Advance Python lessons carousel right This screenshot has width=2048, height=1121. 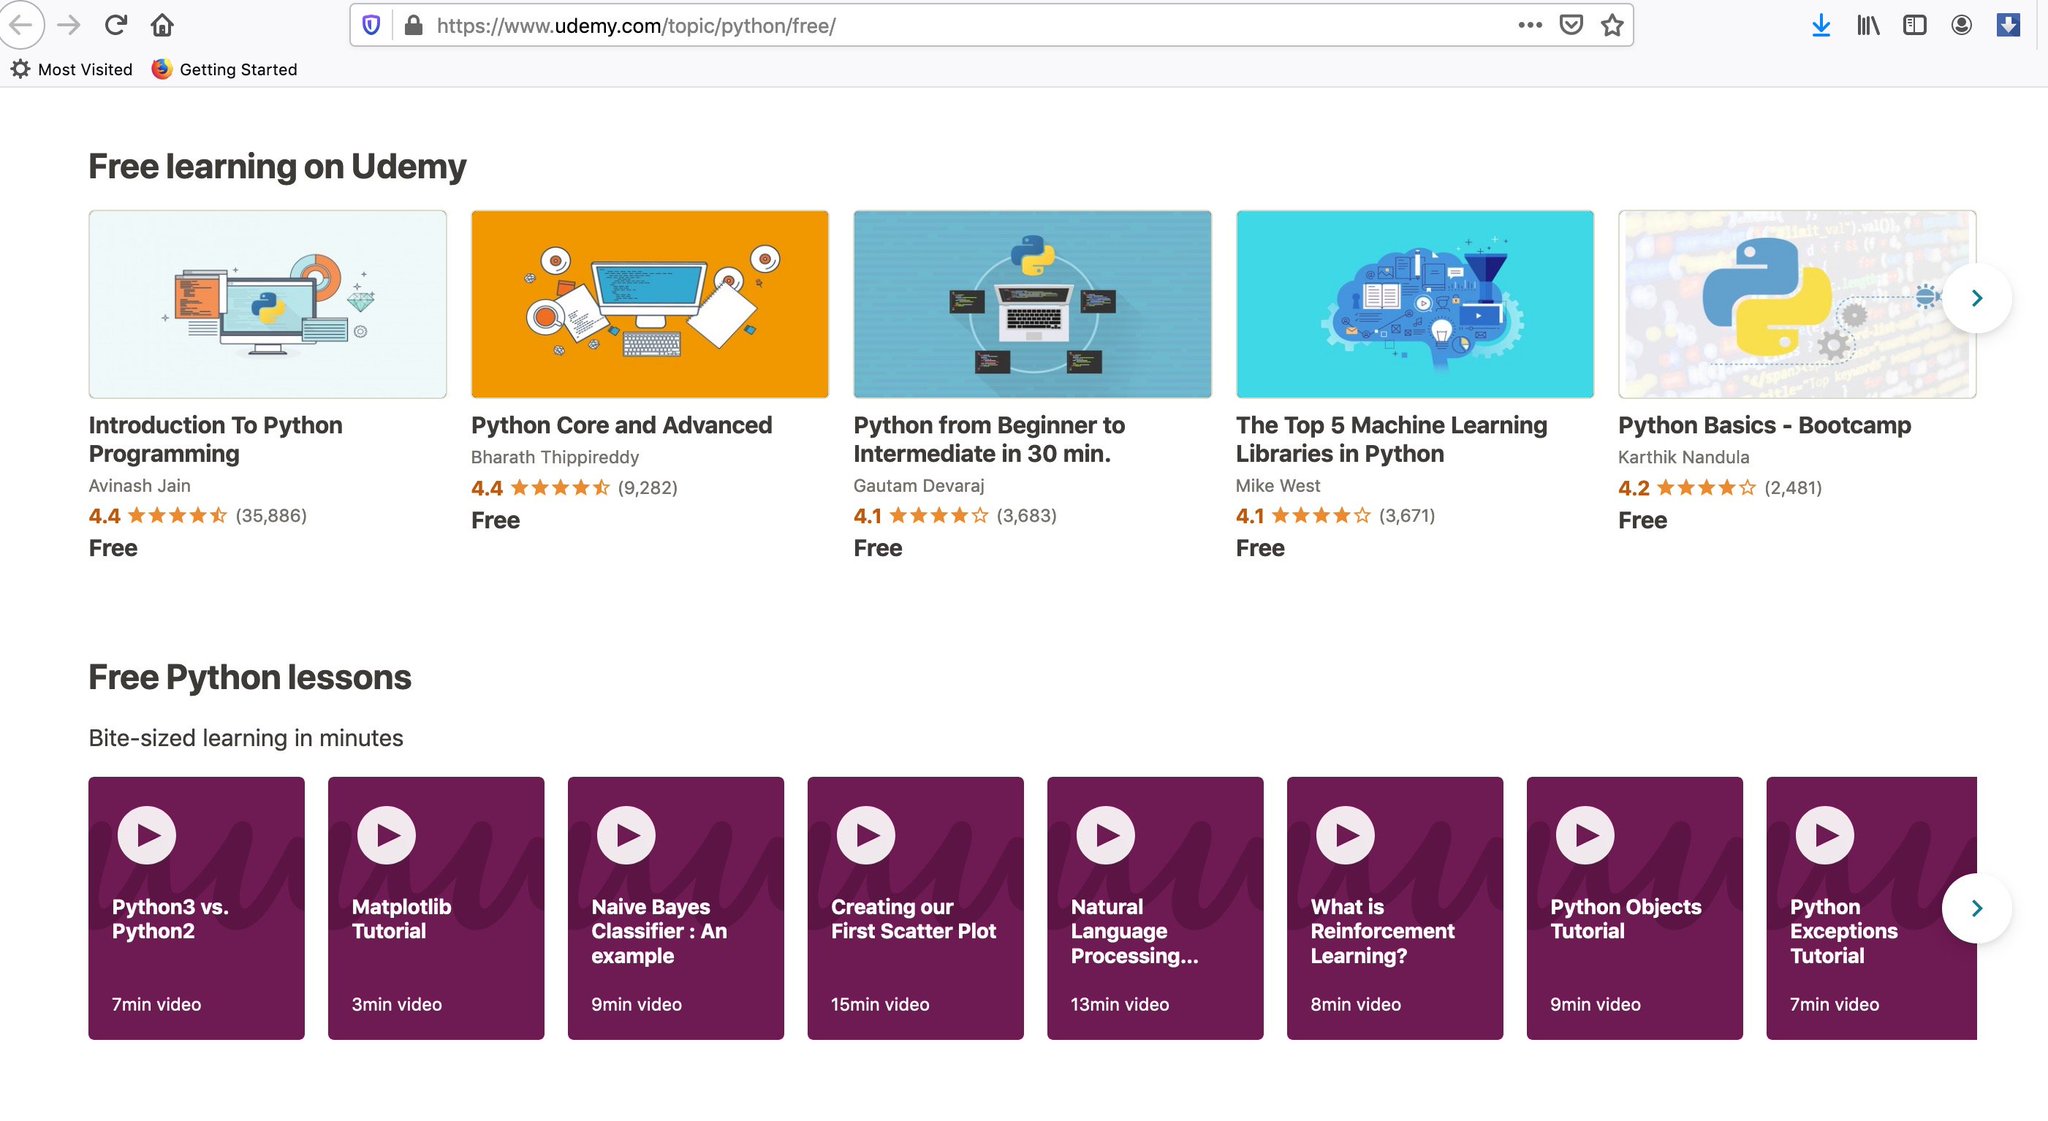coord(1976,908)
